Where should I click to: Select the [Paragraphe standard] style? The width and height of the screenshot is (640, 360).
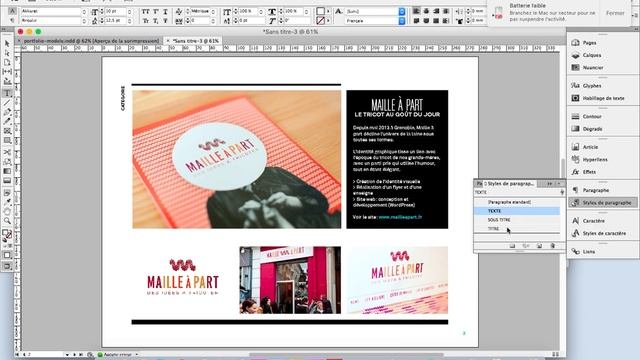click(517, 202)
